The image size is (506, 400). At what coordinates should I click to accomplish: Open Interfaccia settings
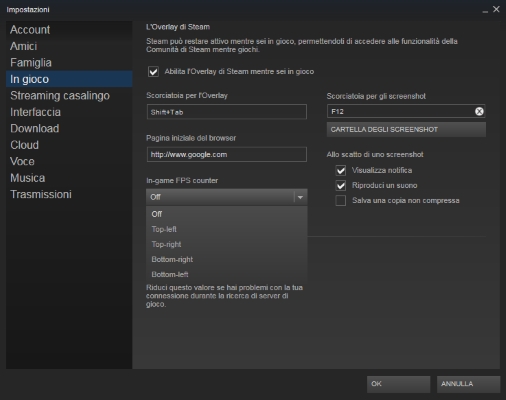click(x=69, y=112)
